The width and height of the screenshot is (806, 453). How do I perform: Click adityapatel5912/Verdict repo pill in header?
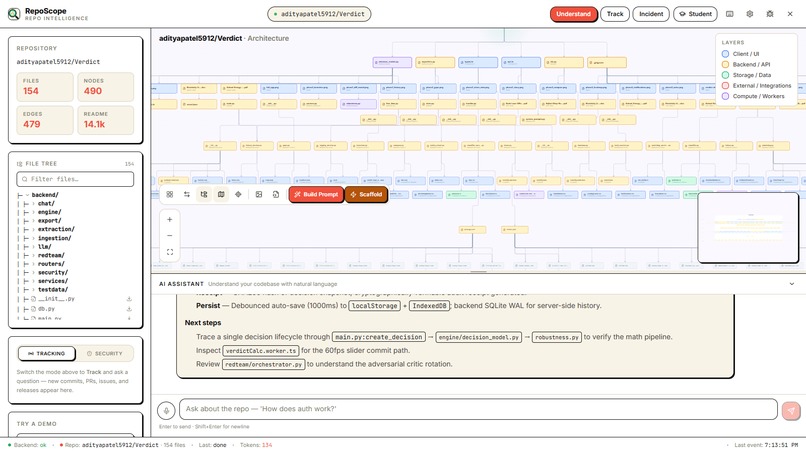(319, 14)
